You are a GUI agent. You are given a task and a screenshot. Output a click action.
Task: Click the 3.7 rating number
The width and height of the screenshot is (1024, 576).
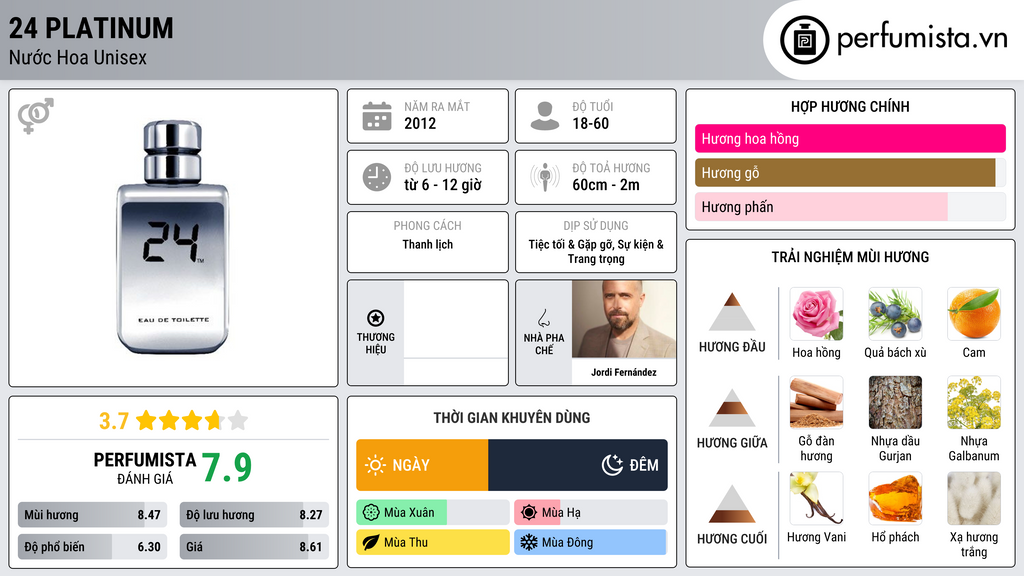click(114, 421)
